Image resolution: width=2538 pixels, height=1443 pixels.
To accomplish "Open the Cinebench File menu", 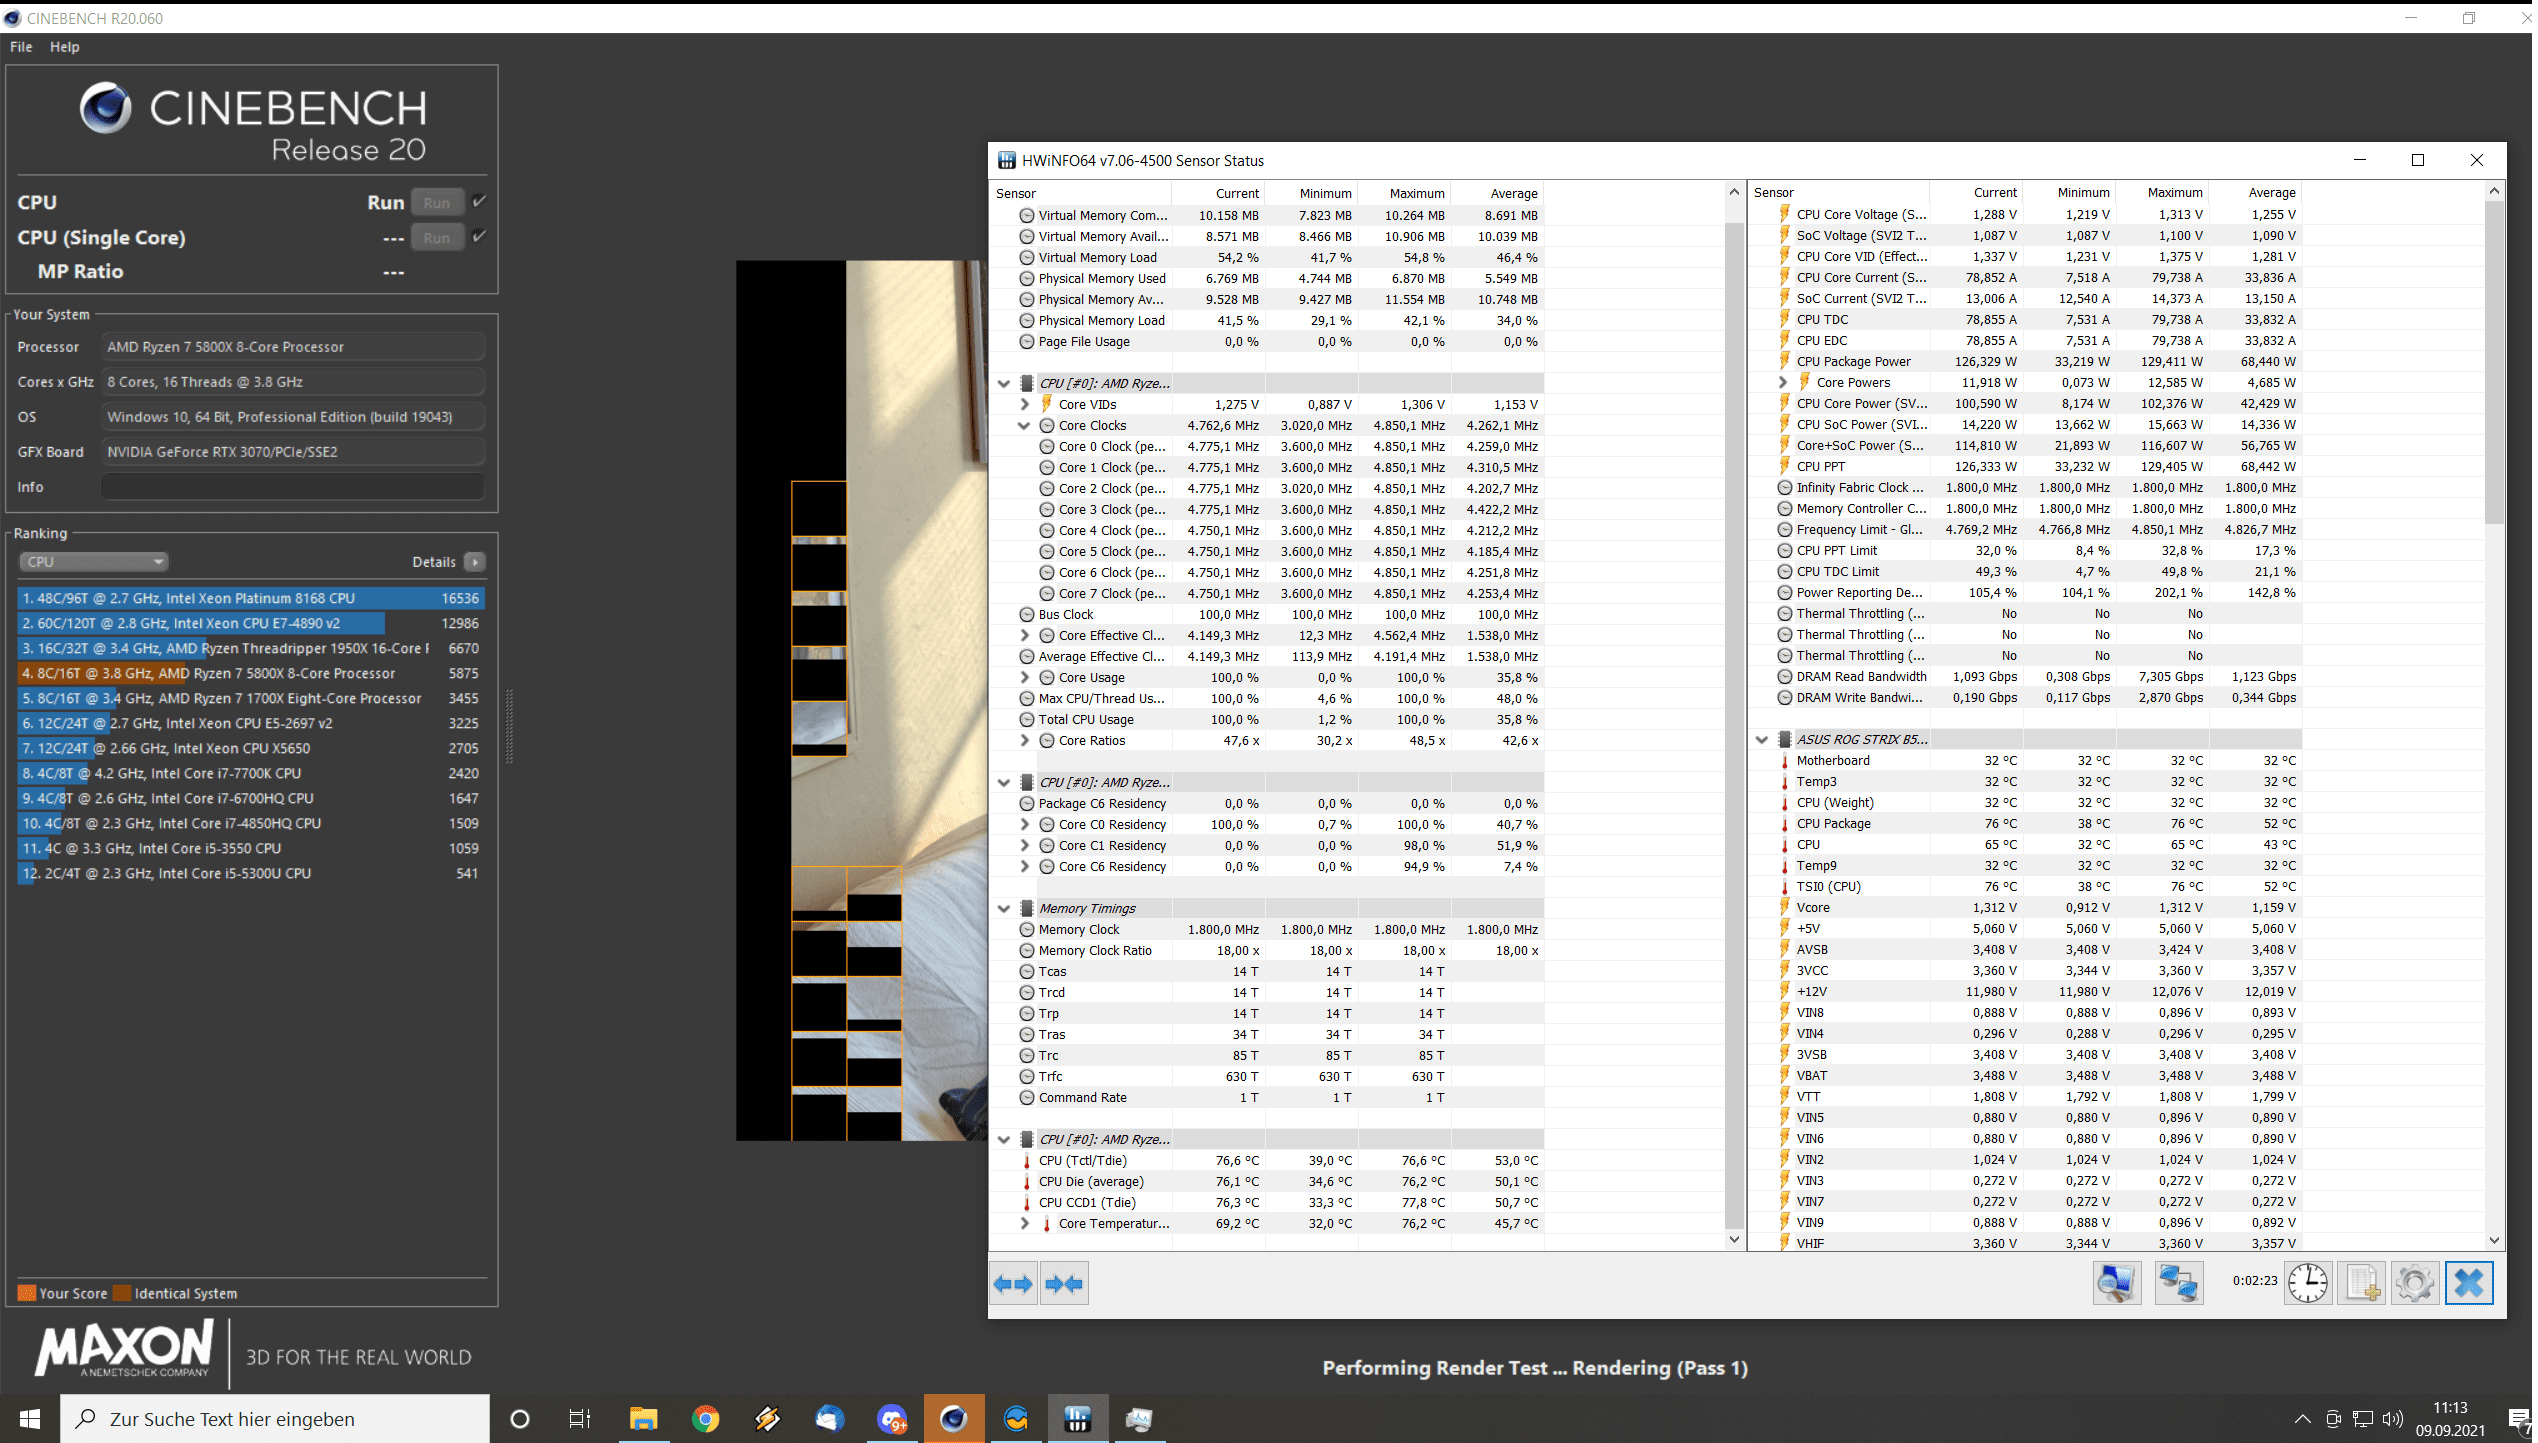I will tap(21, 47).
